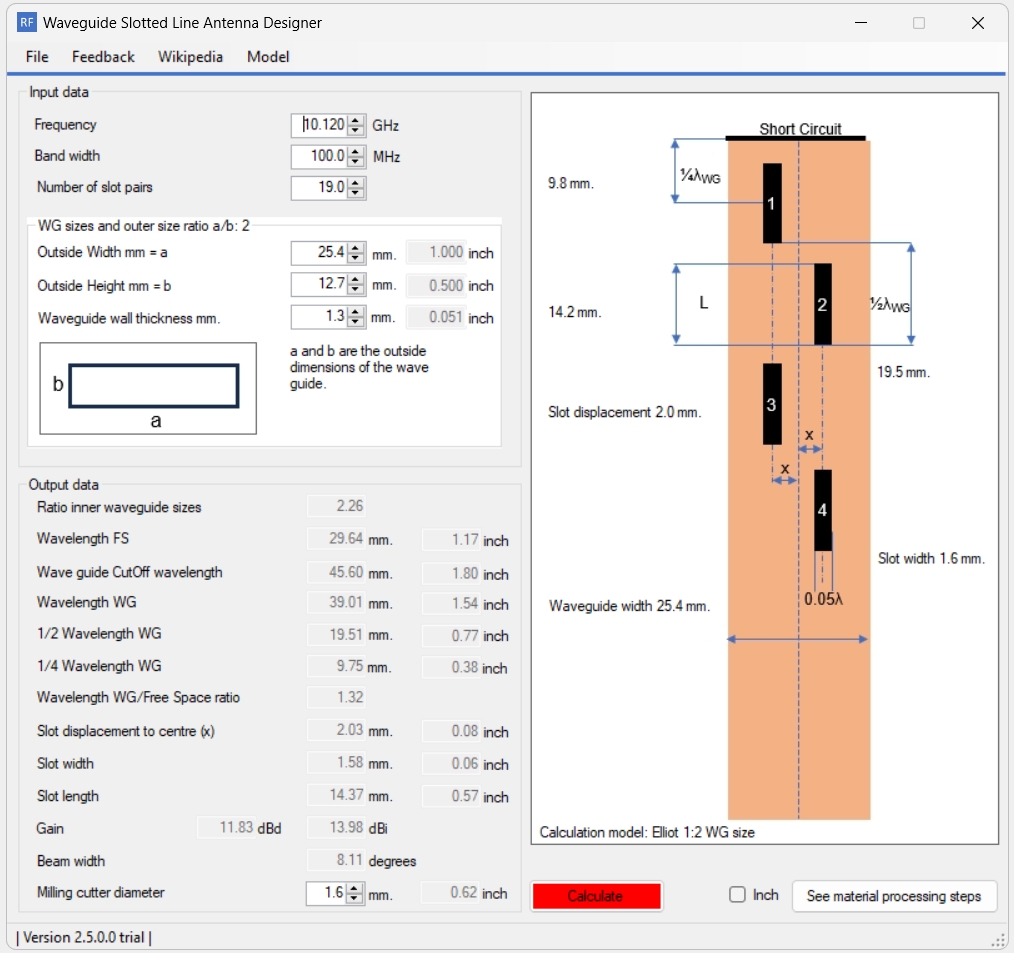Viewport: 1014px width, 953px height.
Task: Select the Frequency input field
Action: point(320,124)
